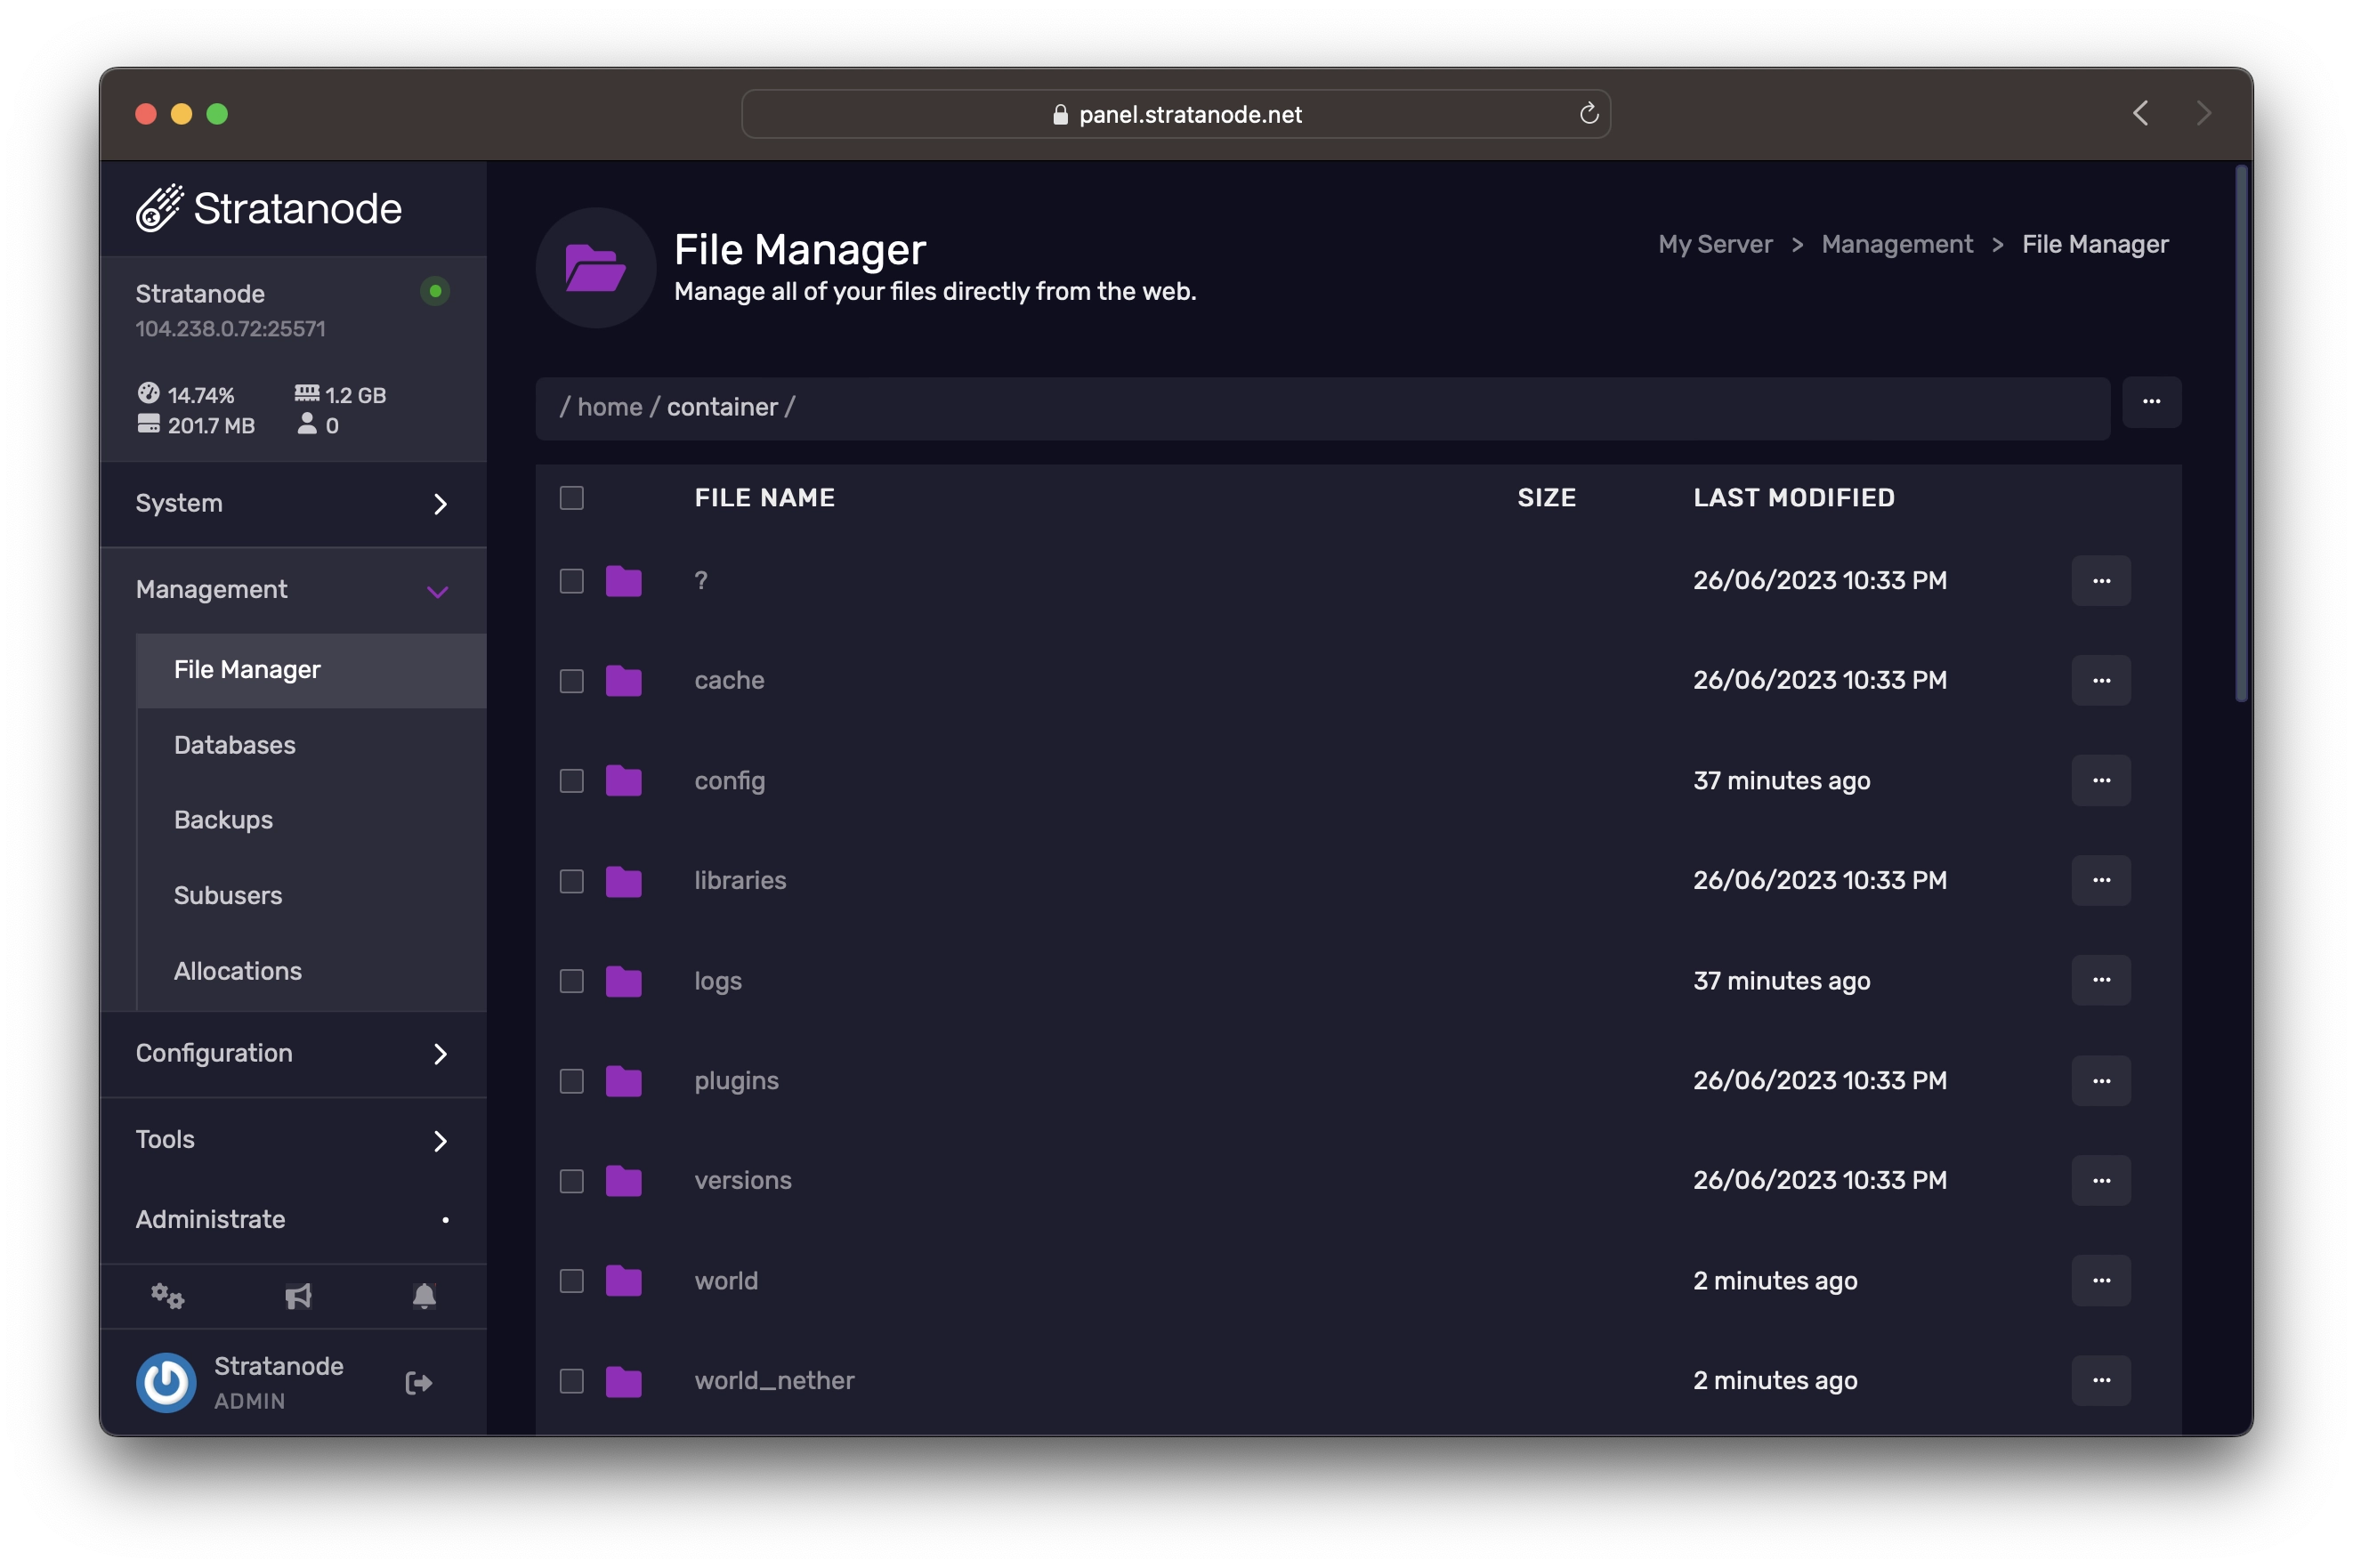The width and height of the screenshot is (2353, 1568).
Task: Open the File Manager folder header icon
Action: 595,267
